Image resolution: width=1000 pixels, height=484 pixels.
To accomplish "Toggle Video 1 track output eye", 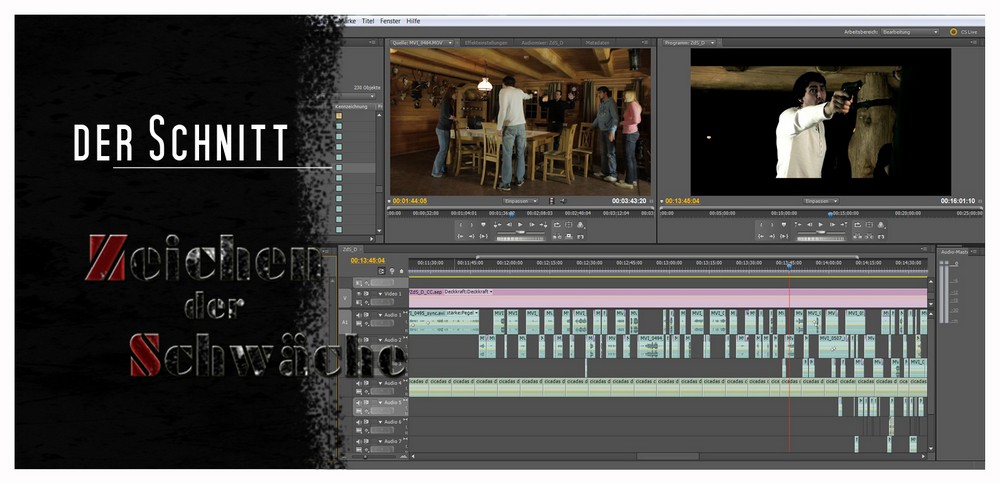I will point(359,294).
